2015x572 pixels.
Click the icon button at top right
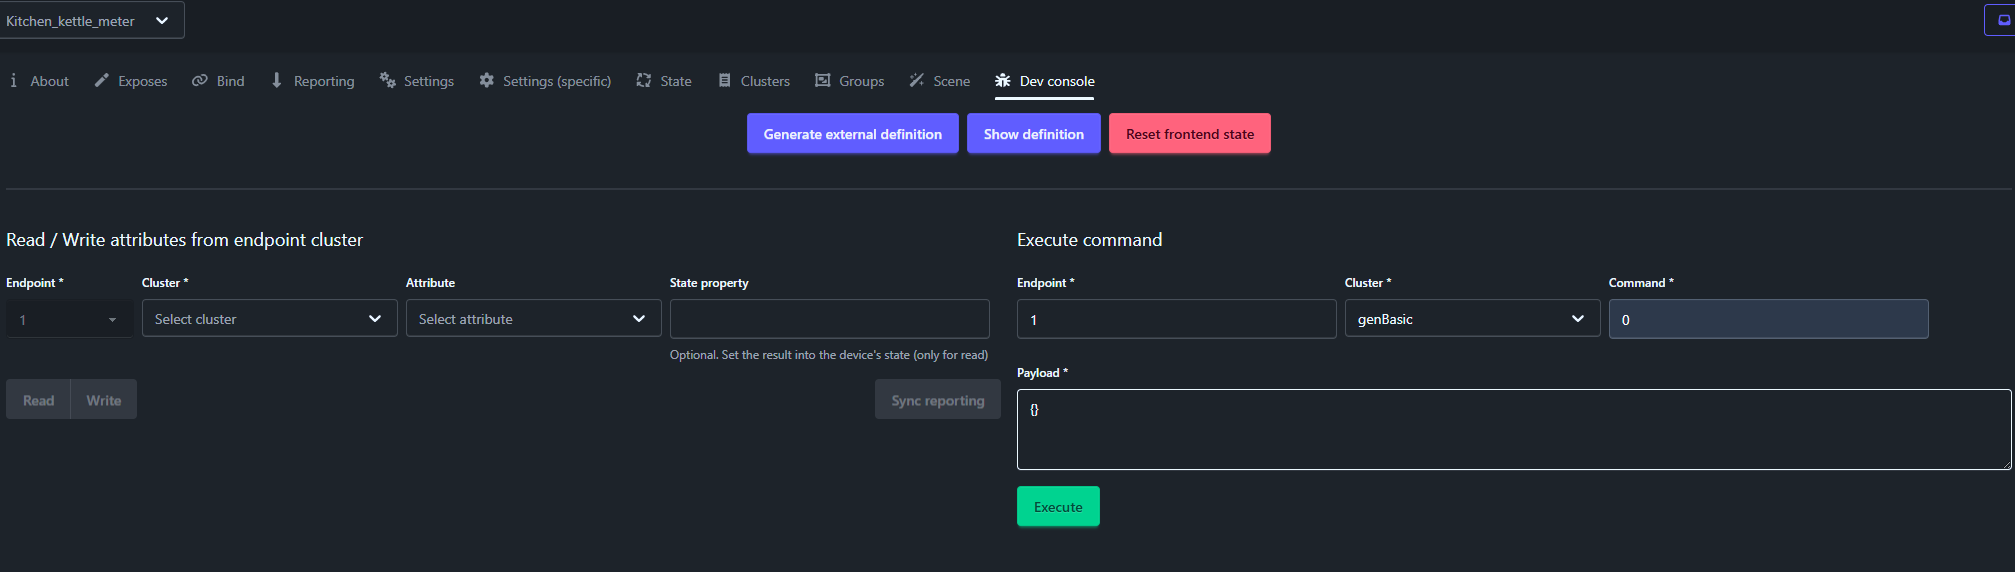tap(2003, 20)
